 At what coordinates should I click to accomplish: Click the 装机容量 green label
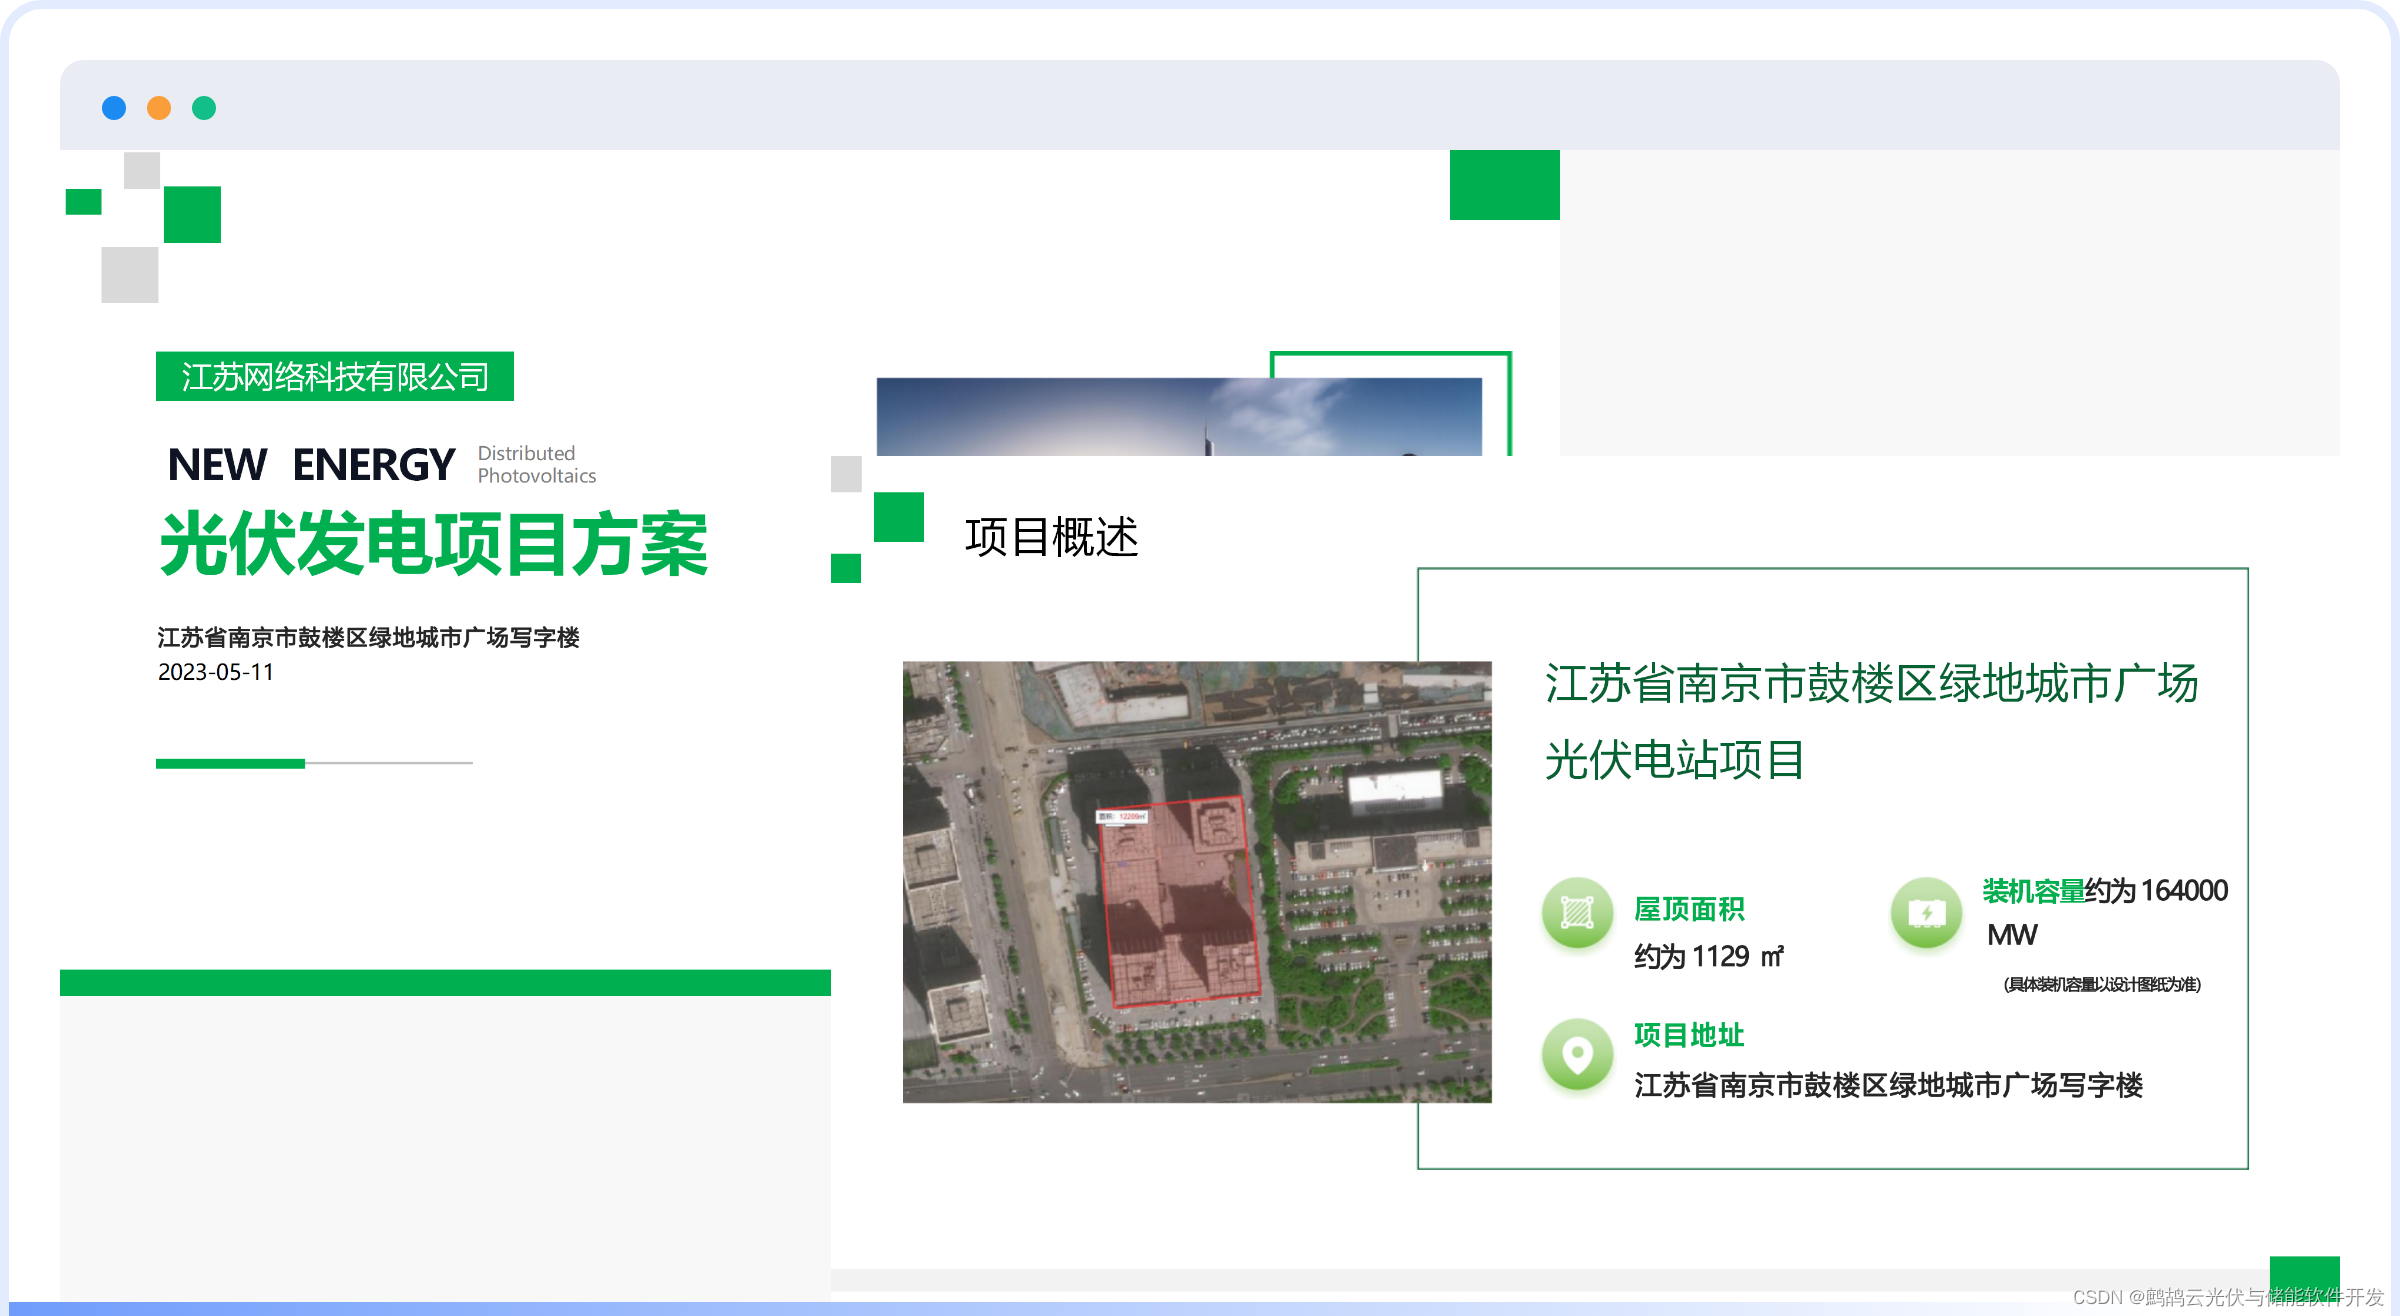click(2033, 891)
